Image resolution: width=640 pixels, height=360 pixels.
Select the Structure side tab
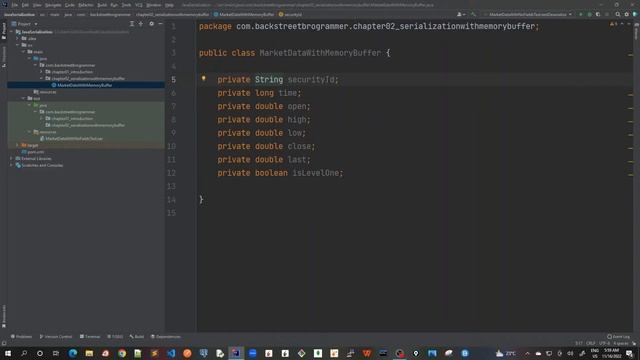(4, 56)
